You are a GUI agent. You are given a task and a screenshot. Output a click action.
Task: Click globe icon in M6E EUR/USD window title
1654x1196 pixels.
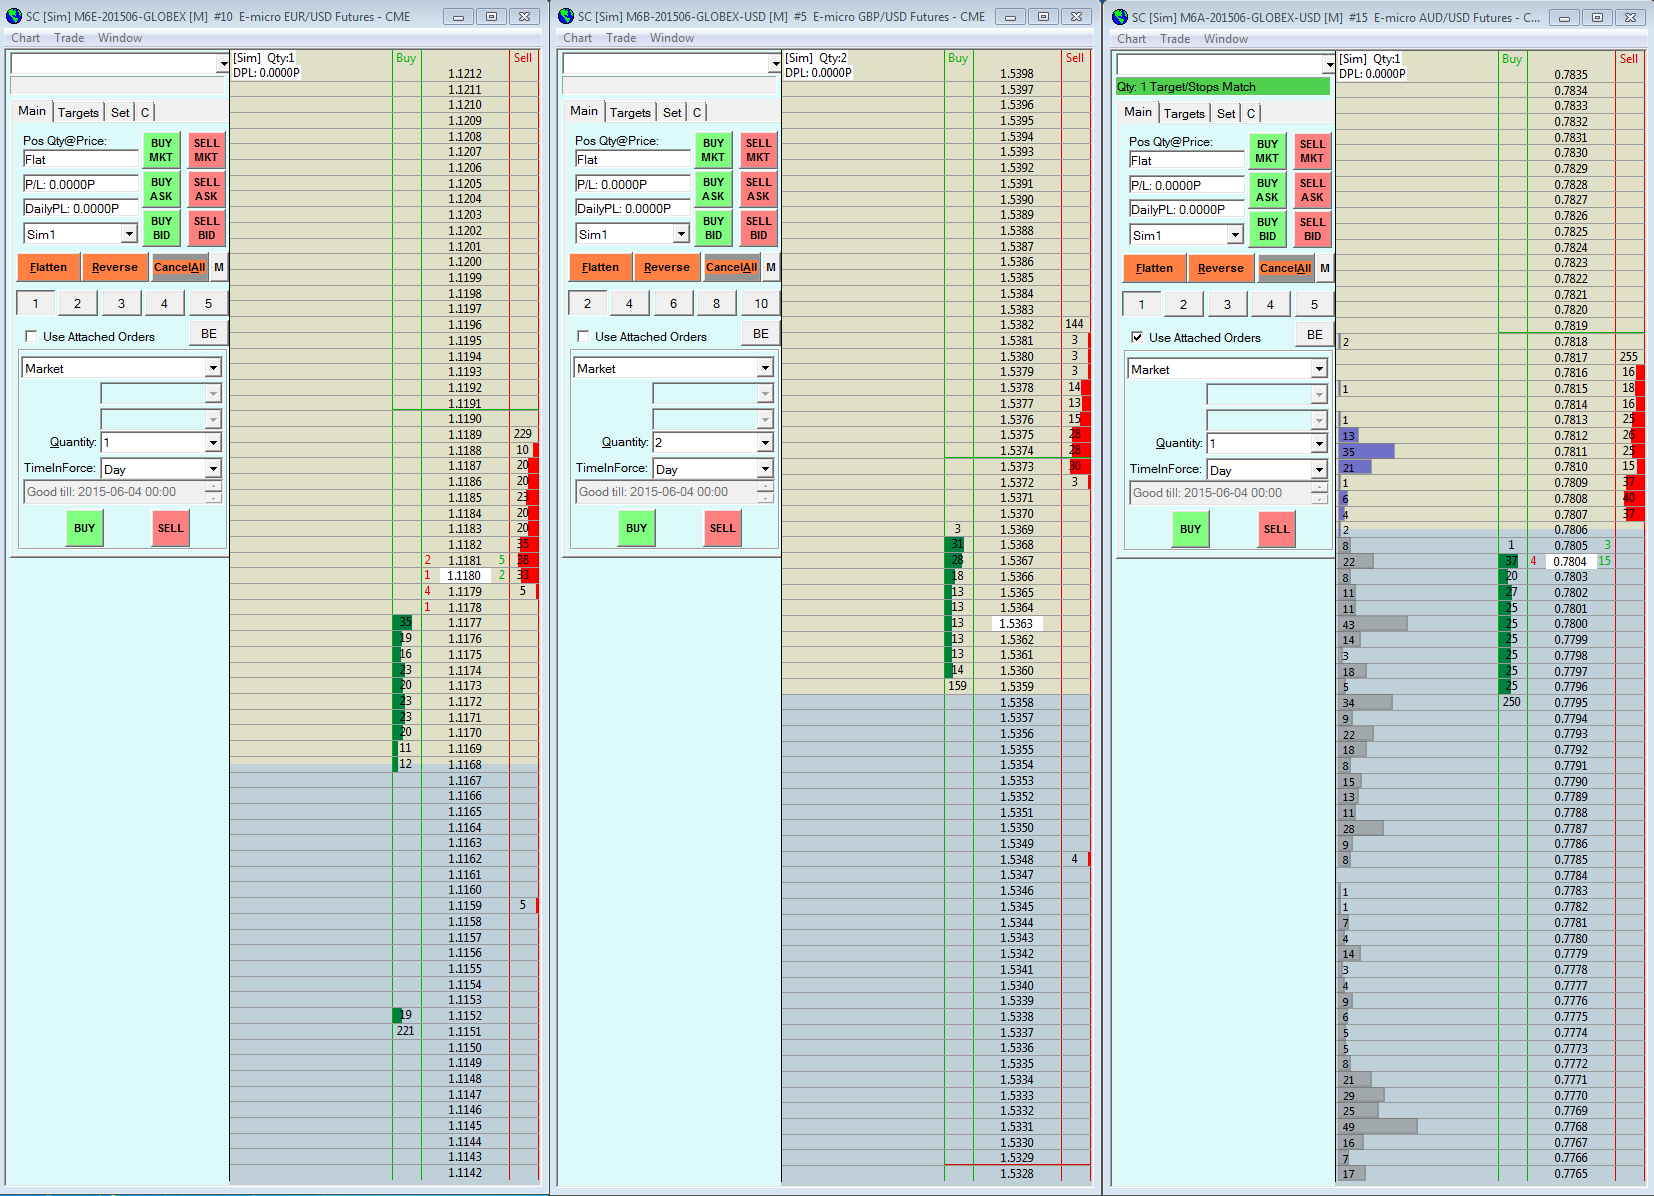point(14,16)
